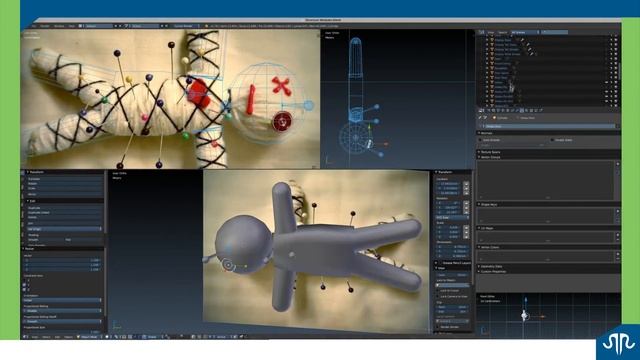Enable Constraint Axis X checkbox
The width and height of the screenshot is (640, 360).
[x=24, y=280]
